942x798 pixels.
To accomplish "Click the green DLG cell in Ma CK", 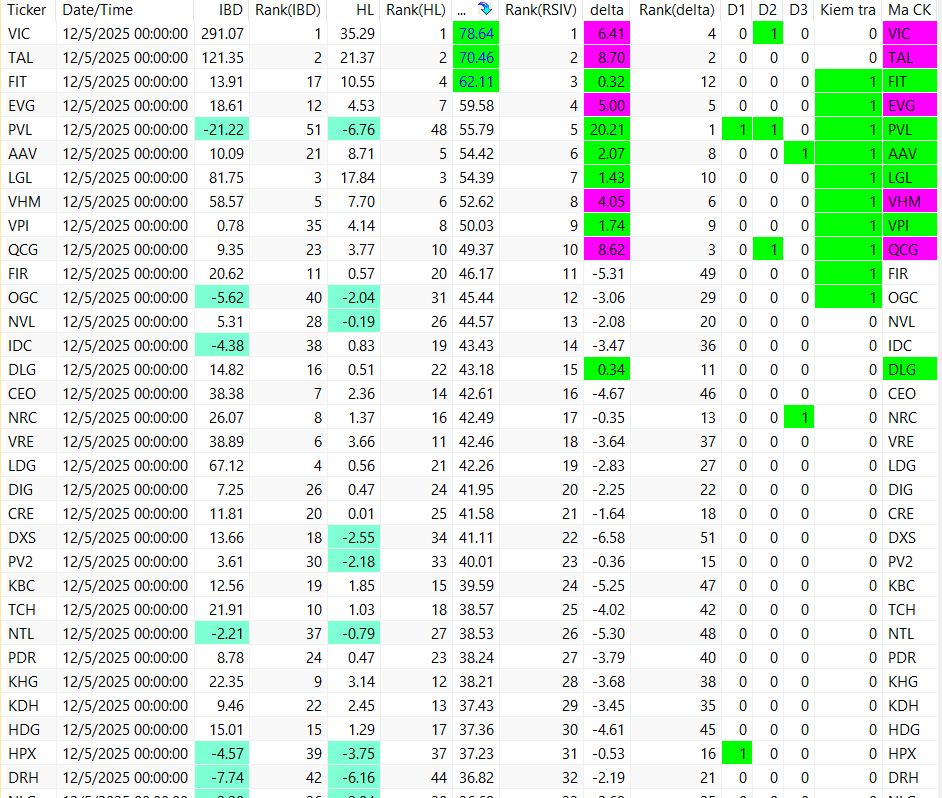I will (910, 370).
